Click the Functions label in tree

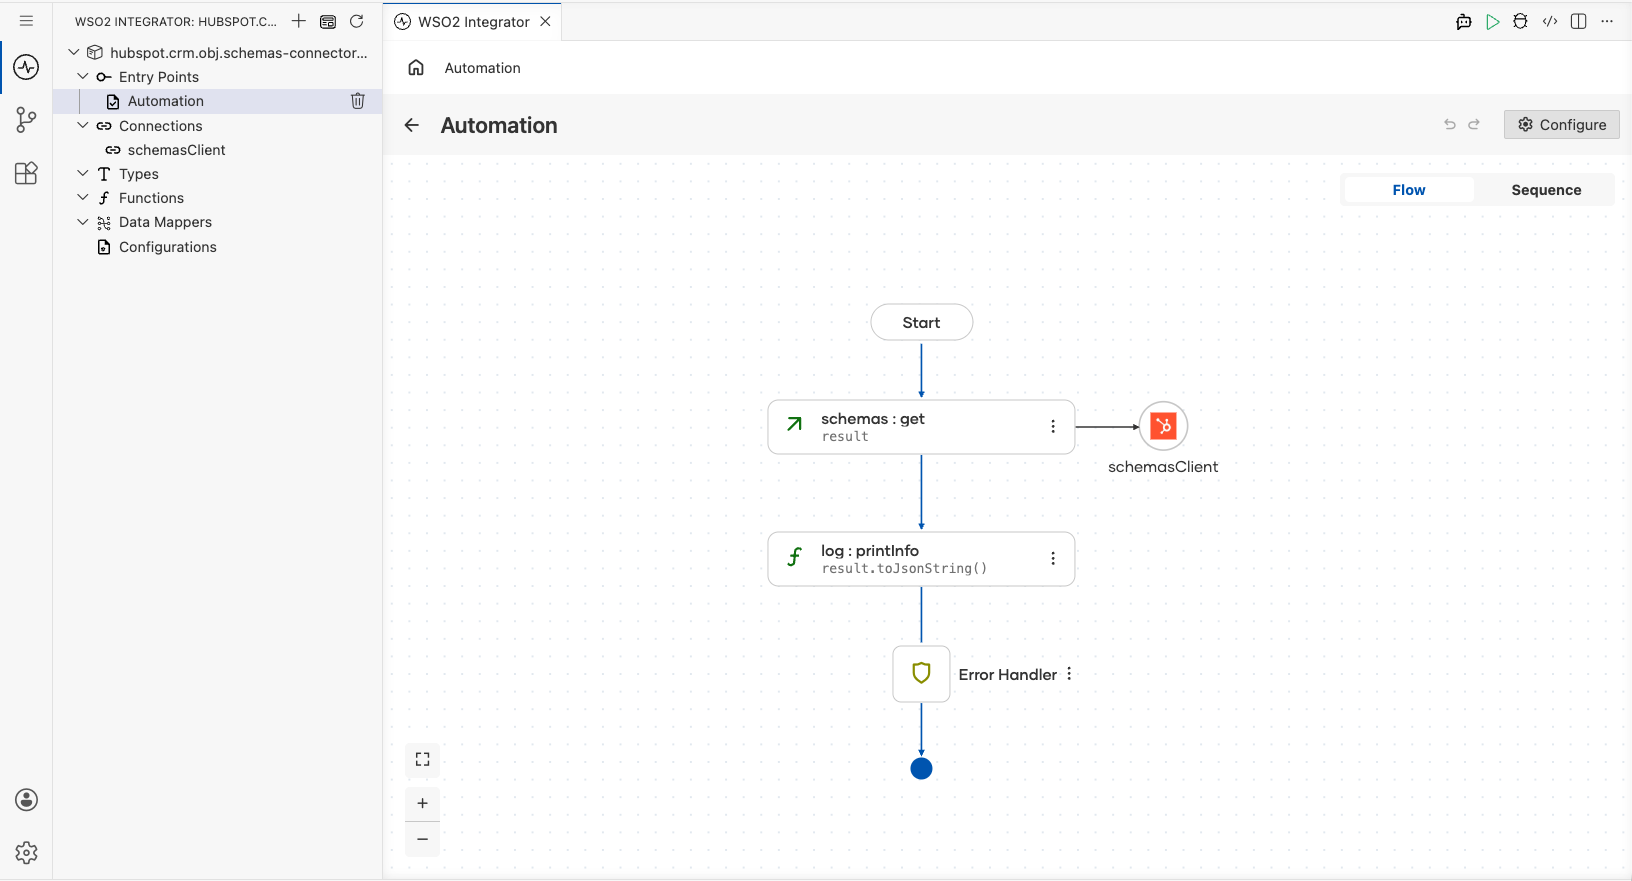151,198
